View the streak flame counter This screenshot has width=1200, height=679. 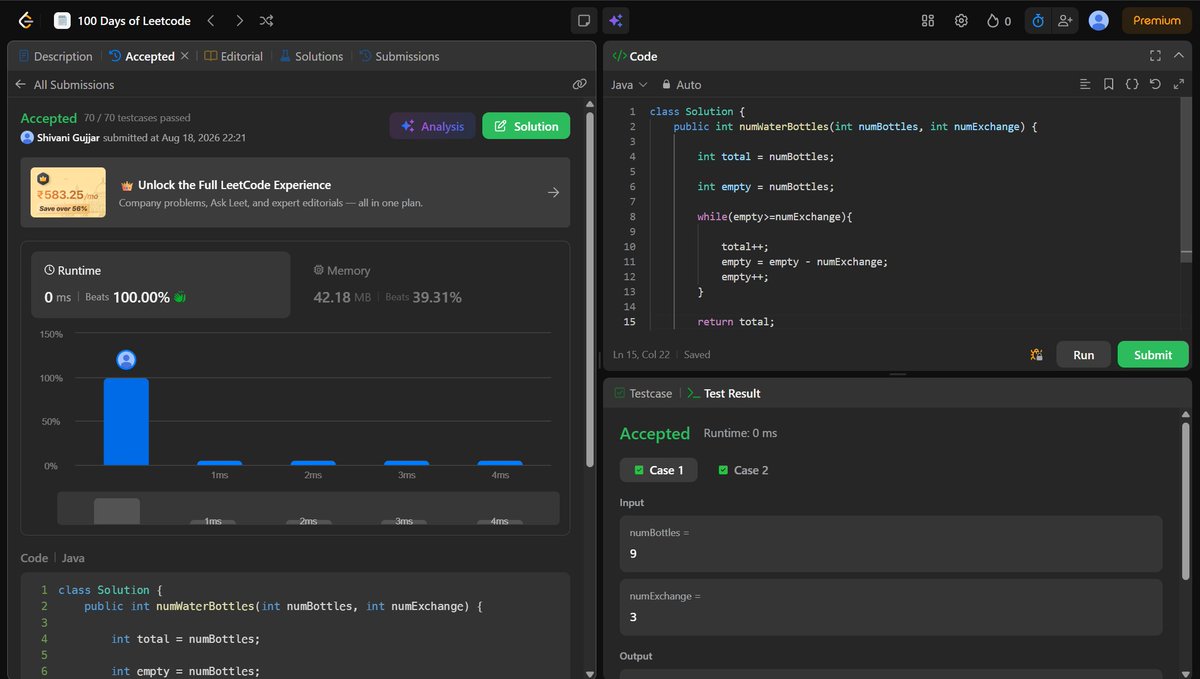coord(998,20)
